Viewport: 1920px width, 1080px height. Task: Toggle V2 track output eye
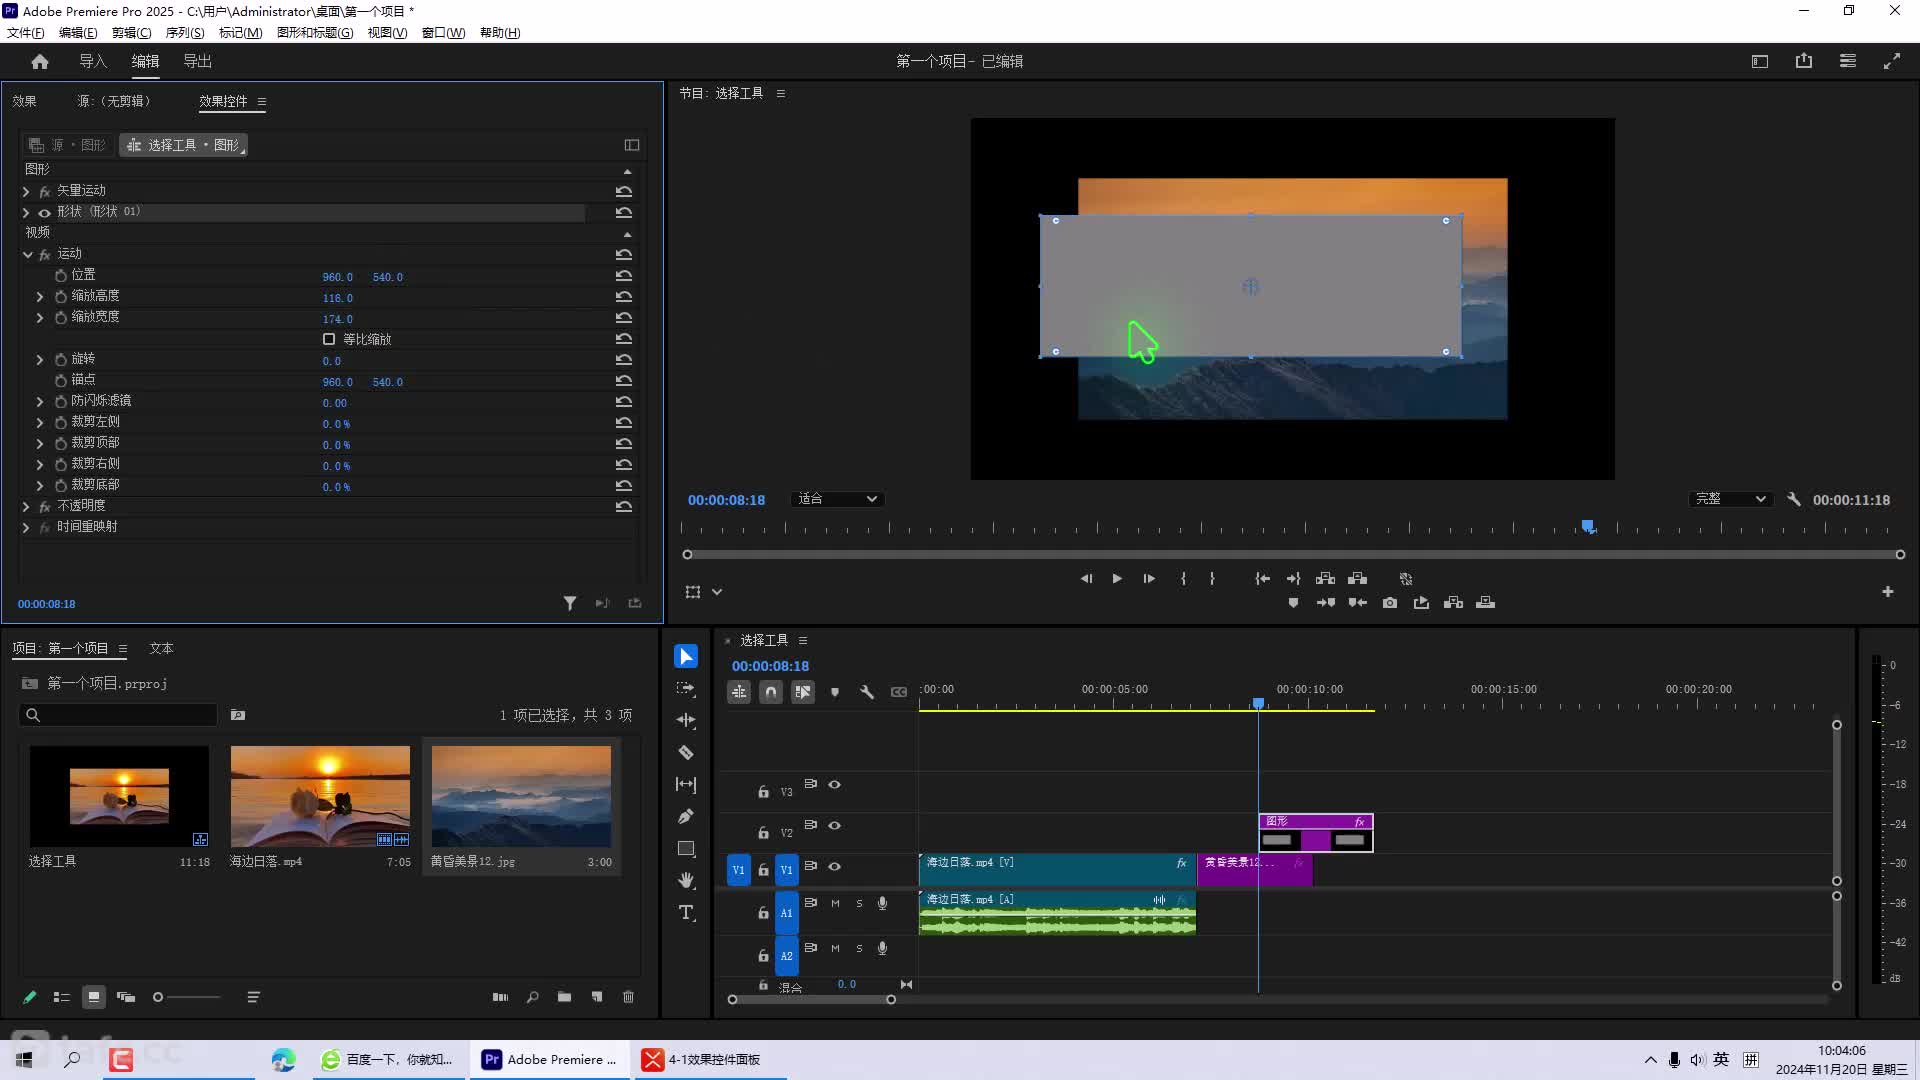coord(834,826)
